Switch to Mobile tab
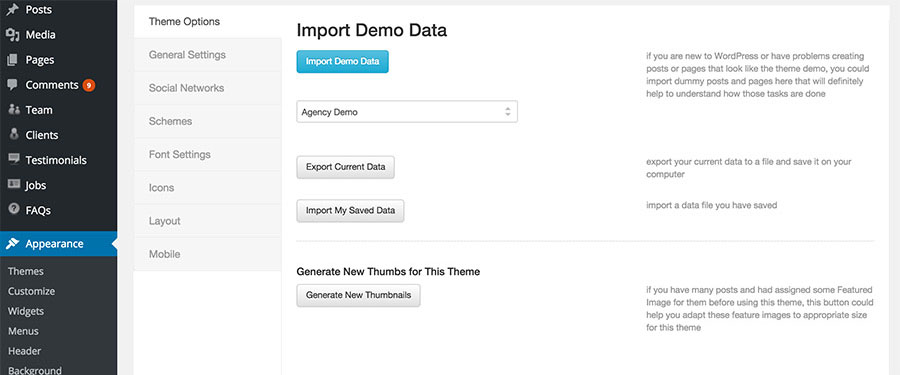 click(208, 254)
